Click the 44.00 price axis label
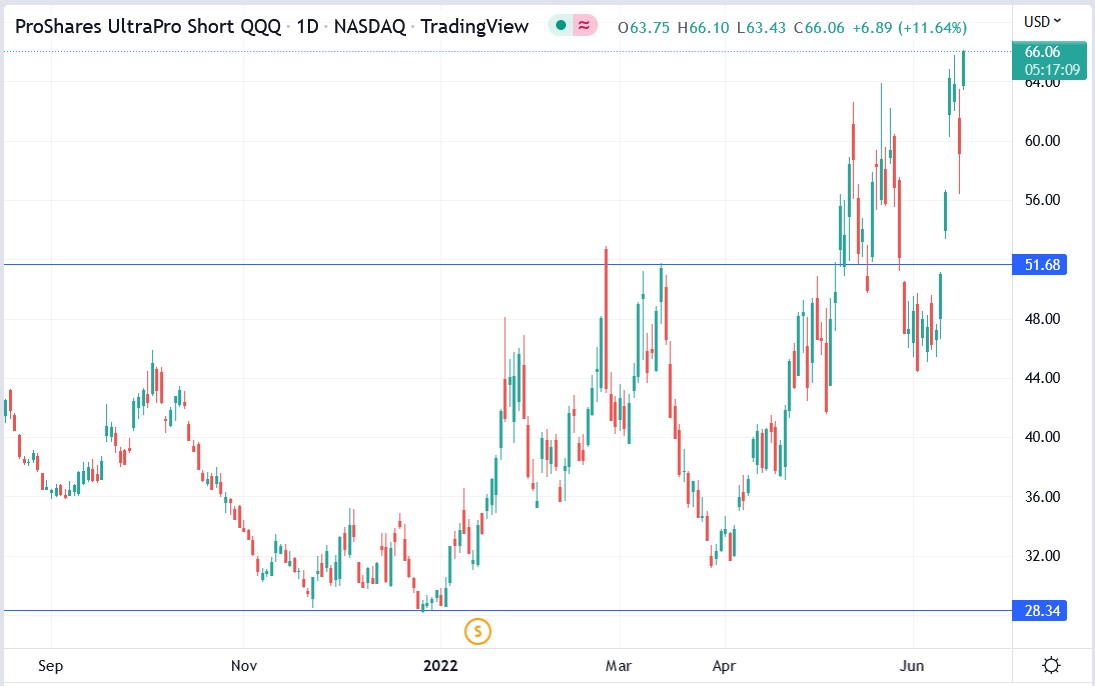 point(1042,378)
